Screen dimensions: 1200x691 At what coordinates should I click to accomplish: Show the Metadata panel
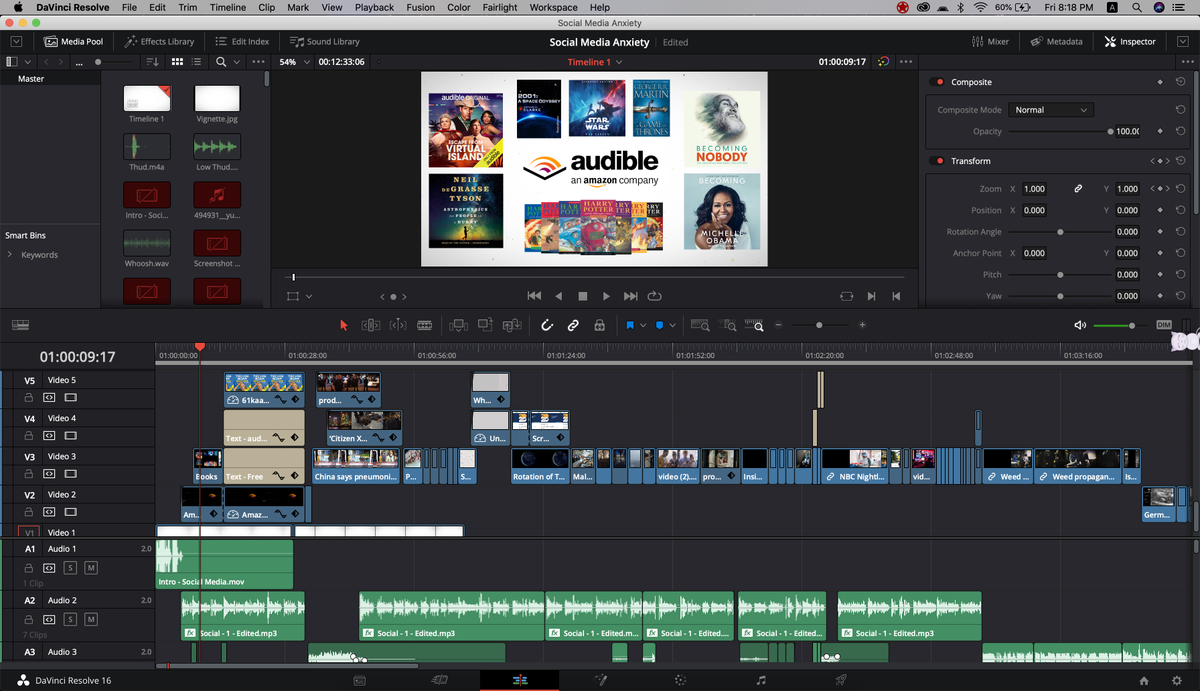1057,42
